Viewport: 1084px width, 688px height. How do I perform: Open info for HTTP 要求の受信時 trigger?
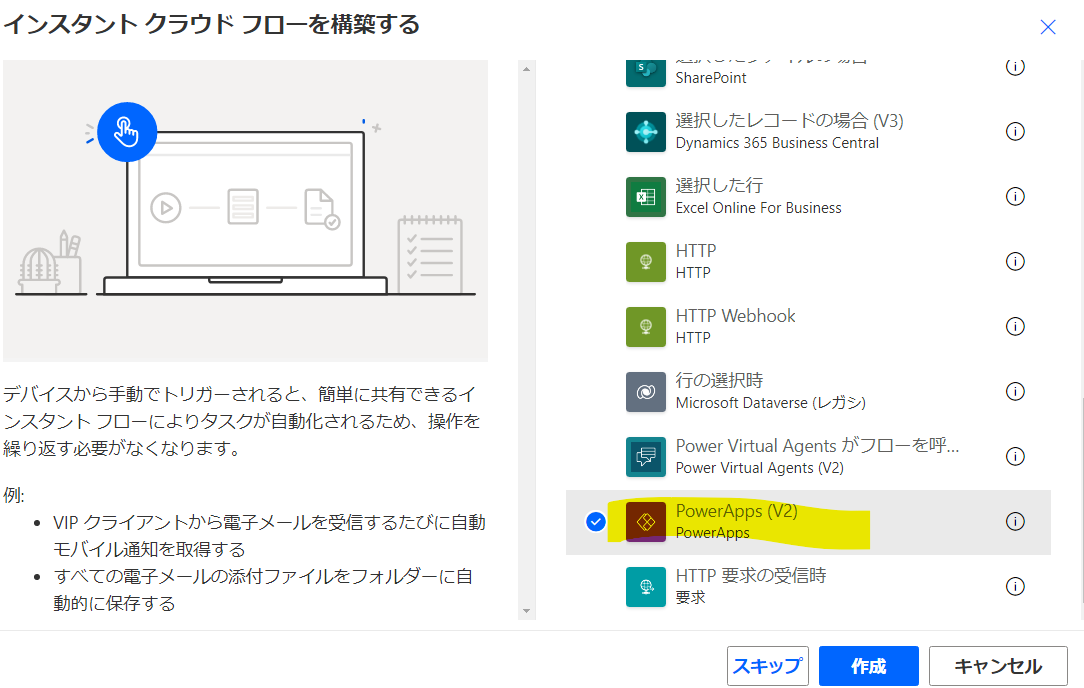point(1015,586)
